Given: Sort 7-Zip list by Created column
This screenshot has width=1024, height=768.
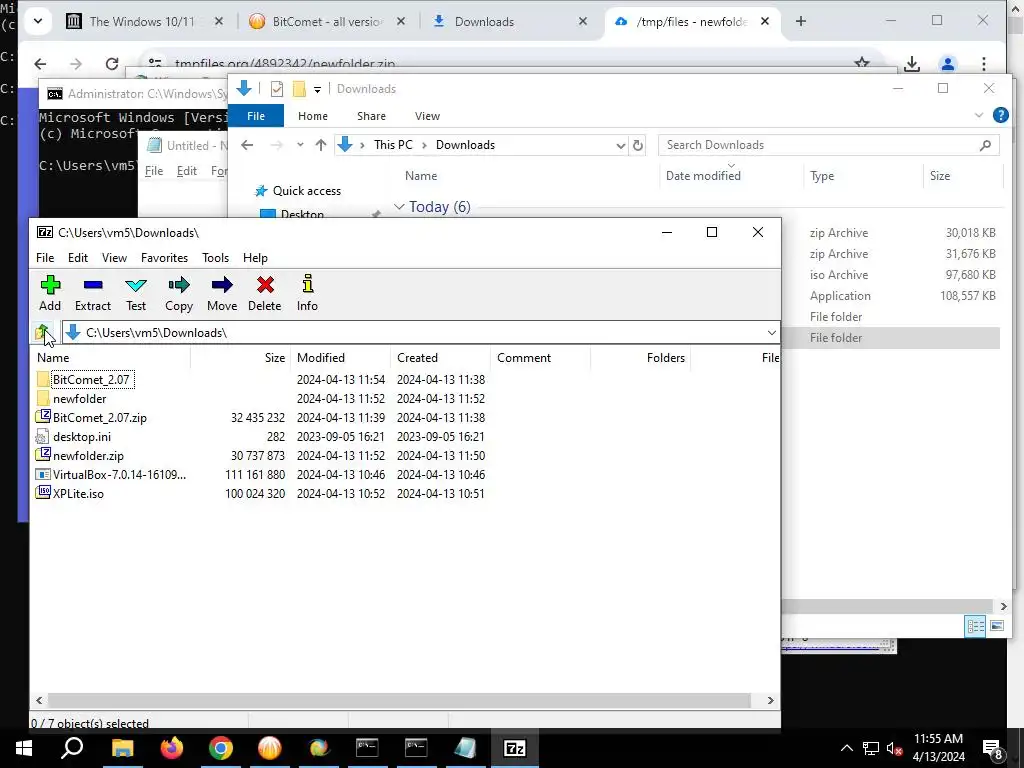Looking at the screenshot, I should coord(440,358).
